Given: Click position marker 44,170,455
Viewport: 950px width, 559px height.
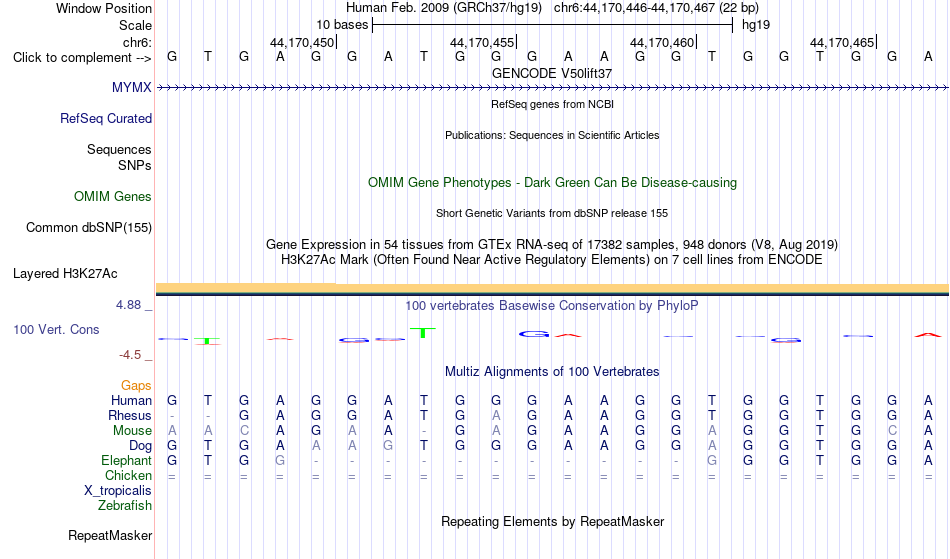Looking at the screenshot, I should pos(482,42).
